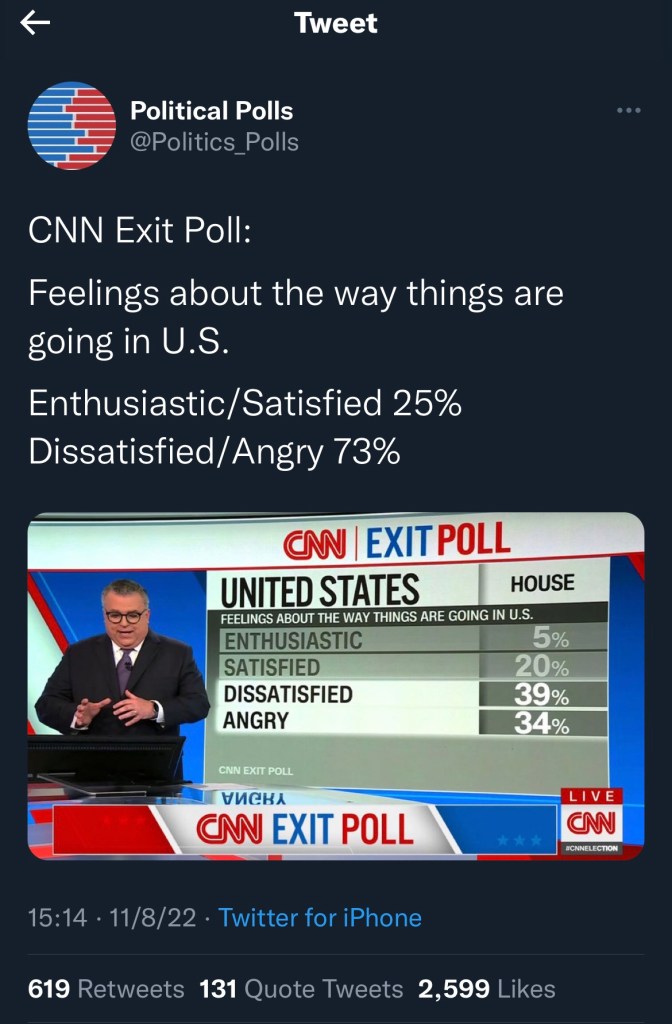
Task: Click the Political Polls display name
Action: click(212, 111)
